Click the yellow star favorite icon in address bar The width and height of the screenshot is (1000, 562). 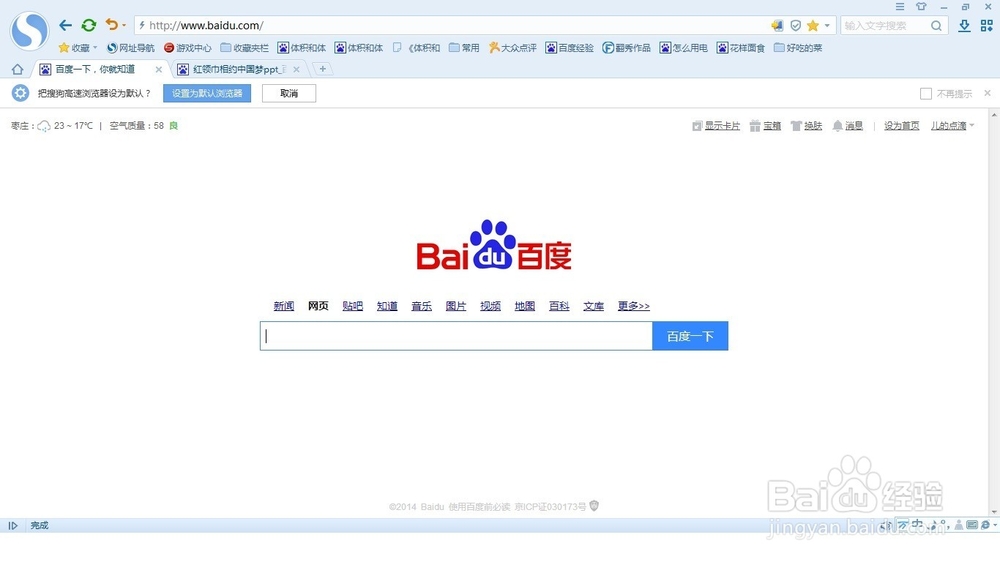(812, 26)
